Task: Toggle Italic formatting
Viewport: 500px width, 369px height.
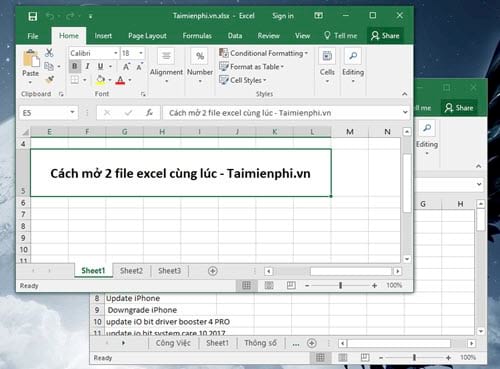Action: point(87,66)
